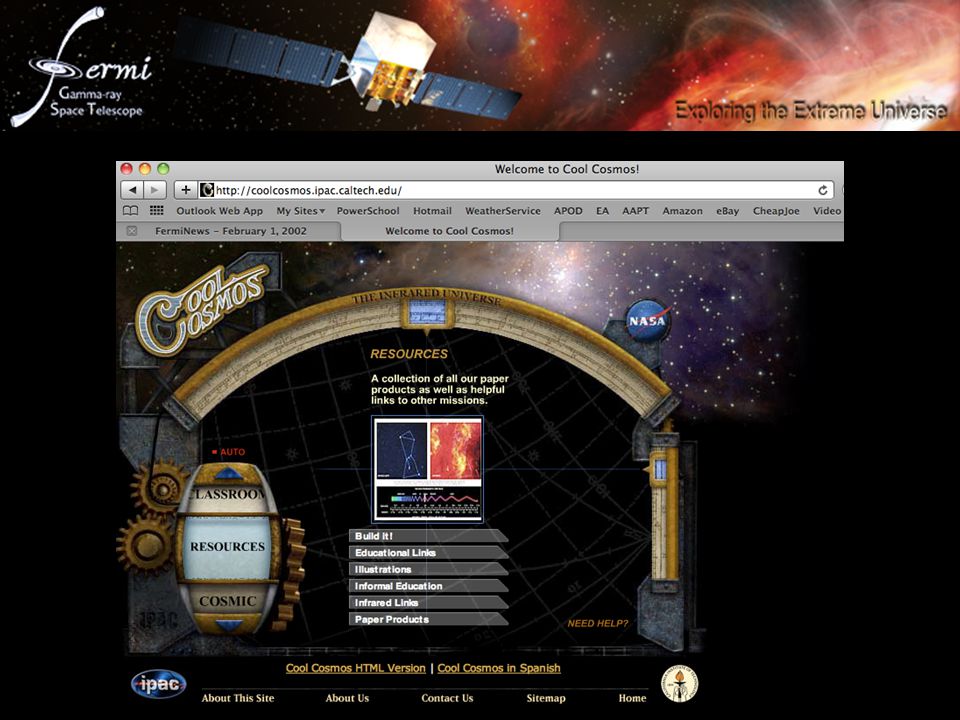Open the CheapJoe bookmark
Image resolution: width=960 pixels, height=720 pixels.
776,211
